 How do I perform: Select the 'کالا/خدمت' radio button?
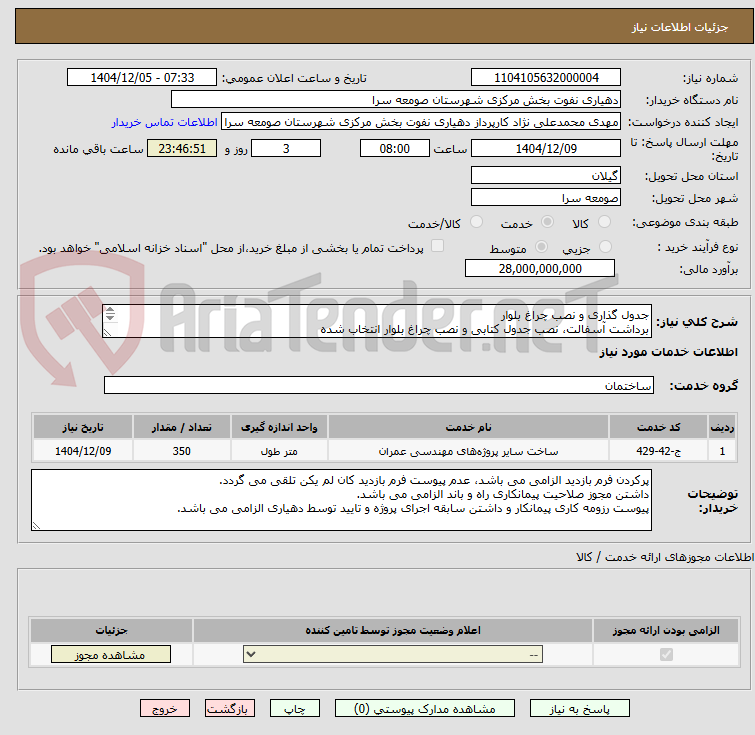click(476, 222)
